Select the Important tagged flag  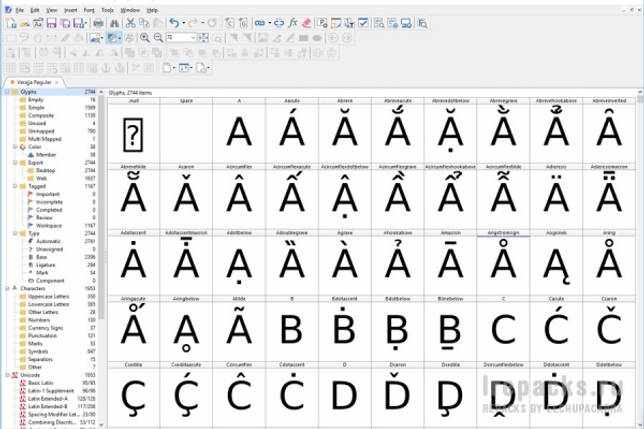tap(48, 194)
